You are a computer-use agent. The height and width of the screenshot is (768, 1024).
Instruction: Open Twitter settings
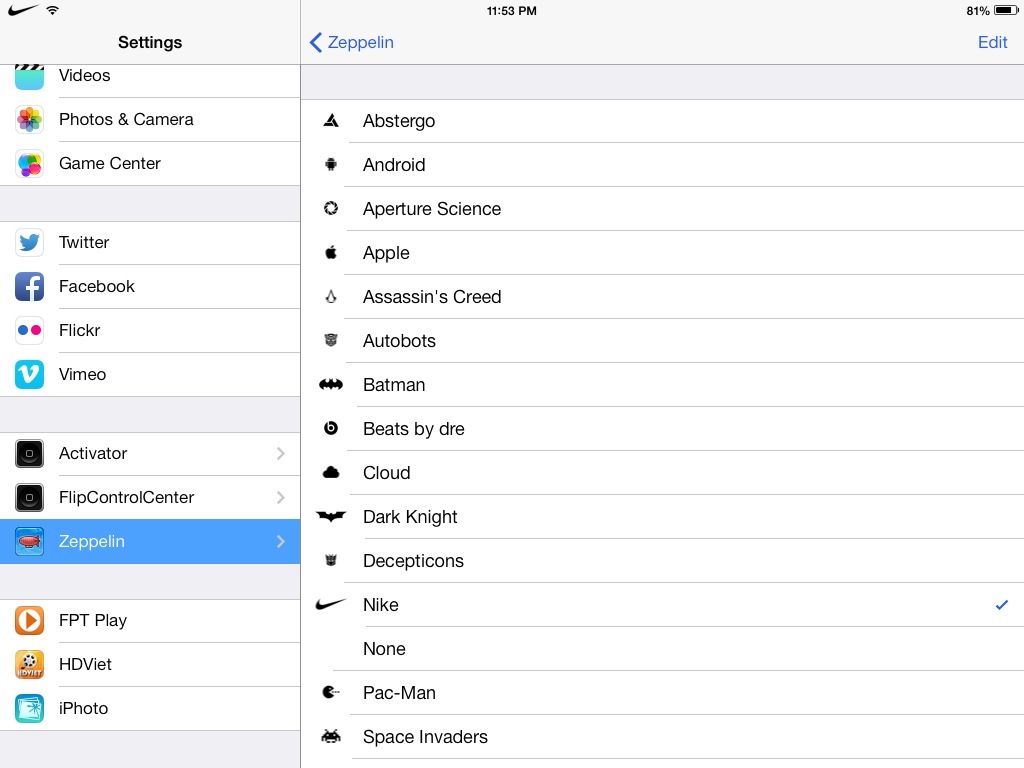150,242
